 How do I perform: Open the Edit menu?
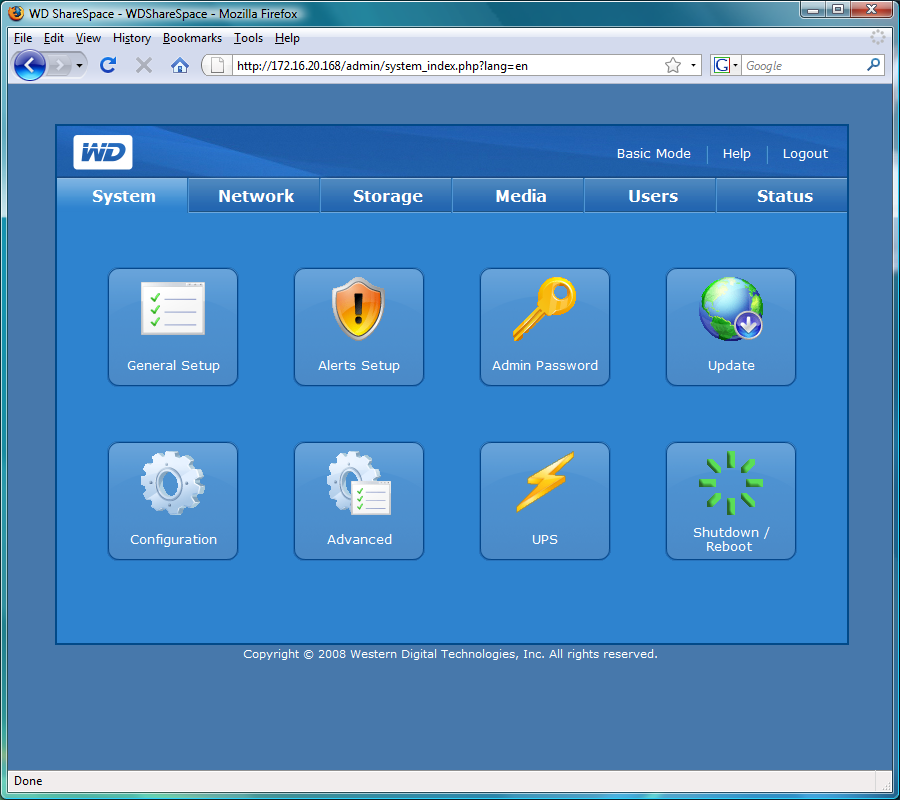point(54,38)
